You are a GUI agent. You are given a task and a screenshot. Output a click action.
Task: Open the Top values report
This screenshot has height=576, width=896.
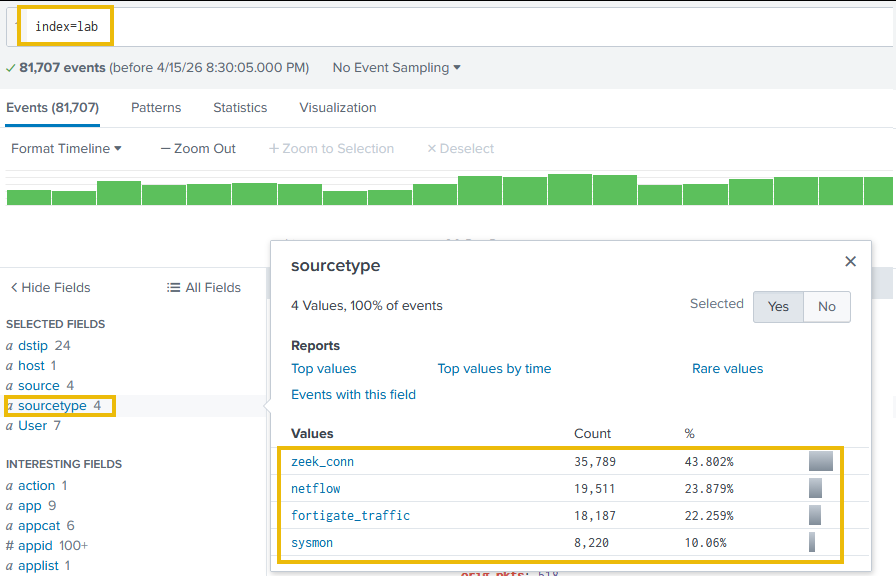click(x=324, y=369)
